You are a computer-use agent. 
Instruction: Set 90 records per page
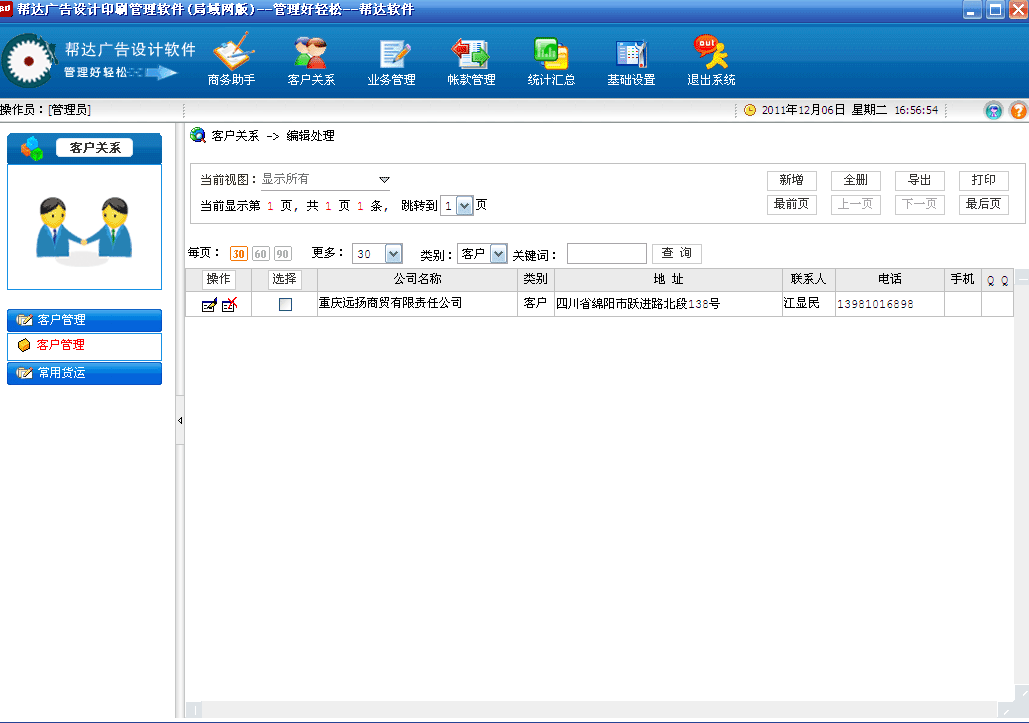point(283,254)
